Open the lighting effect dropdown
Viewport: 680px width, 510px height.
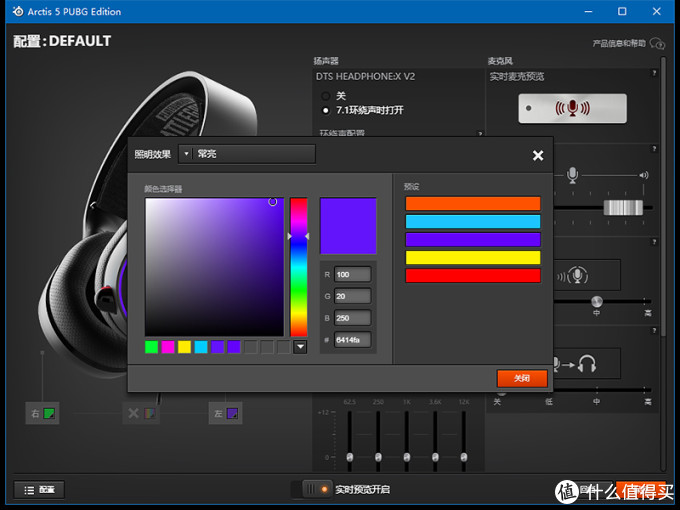(x=247, y=154)
